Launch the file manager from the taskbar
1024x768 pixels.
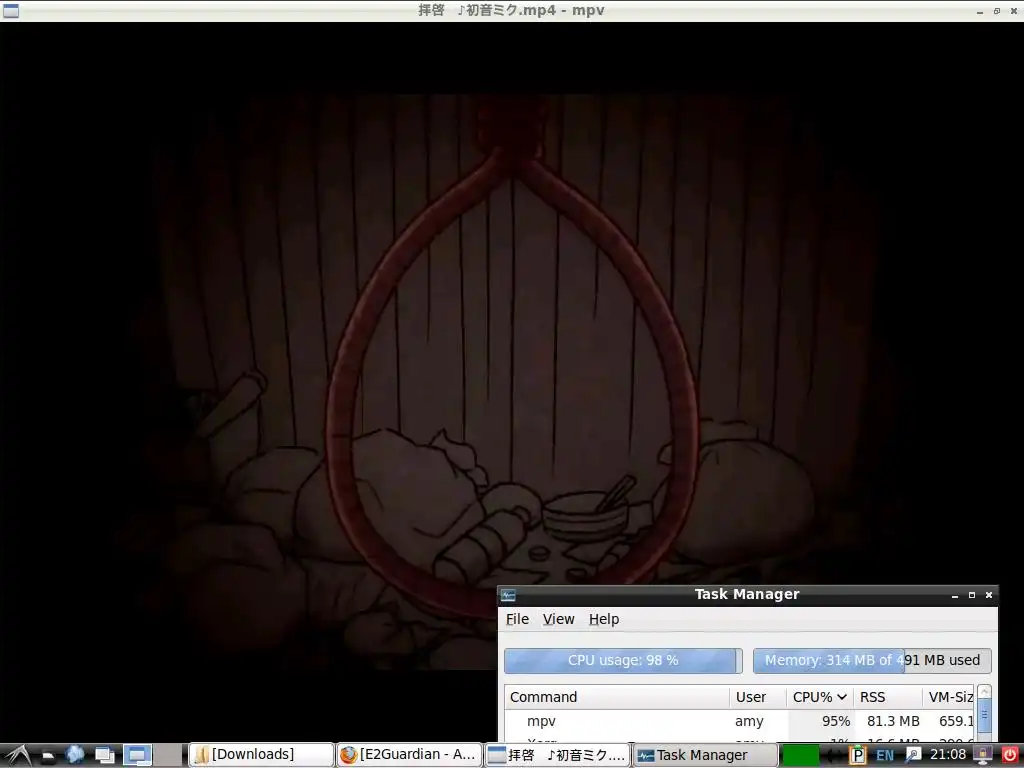click(48, 756)
